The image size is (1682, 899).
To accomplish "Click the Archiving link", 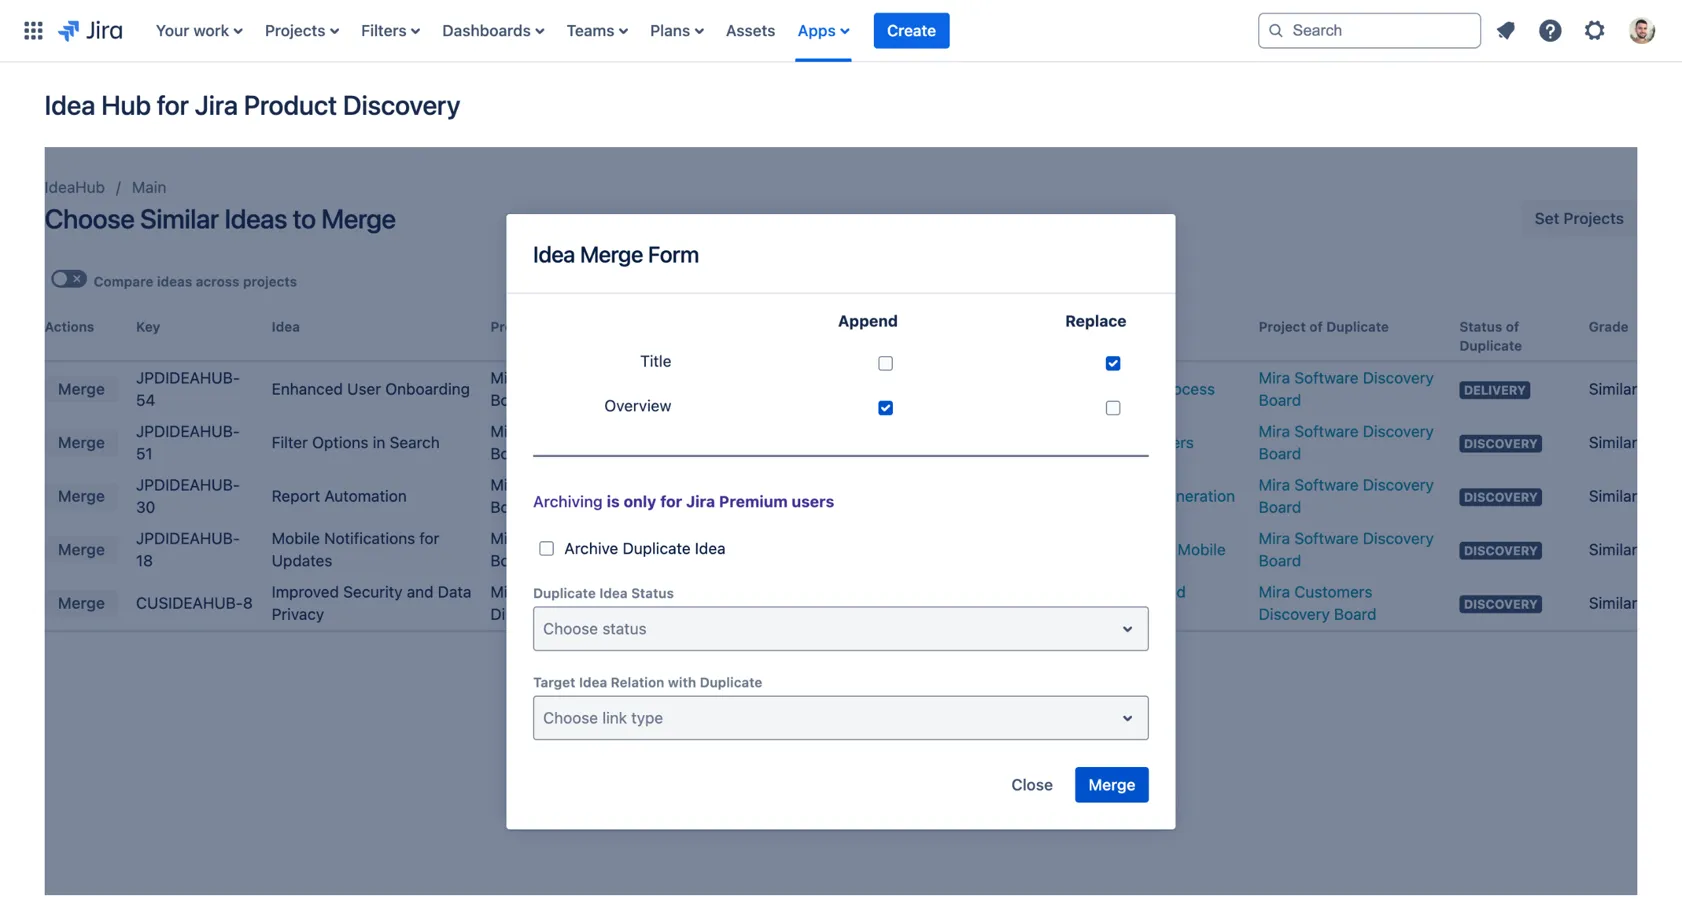I will pos(567,501).
